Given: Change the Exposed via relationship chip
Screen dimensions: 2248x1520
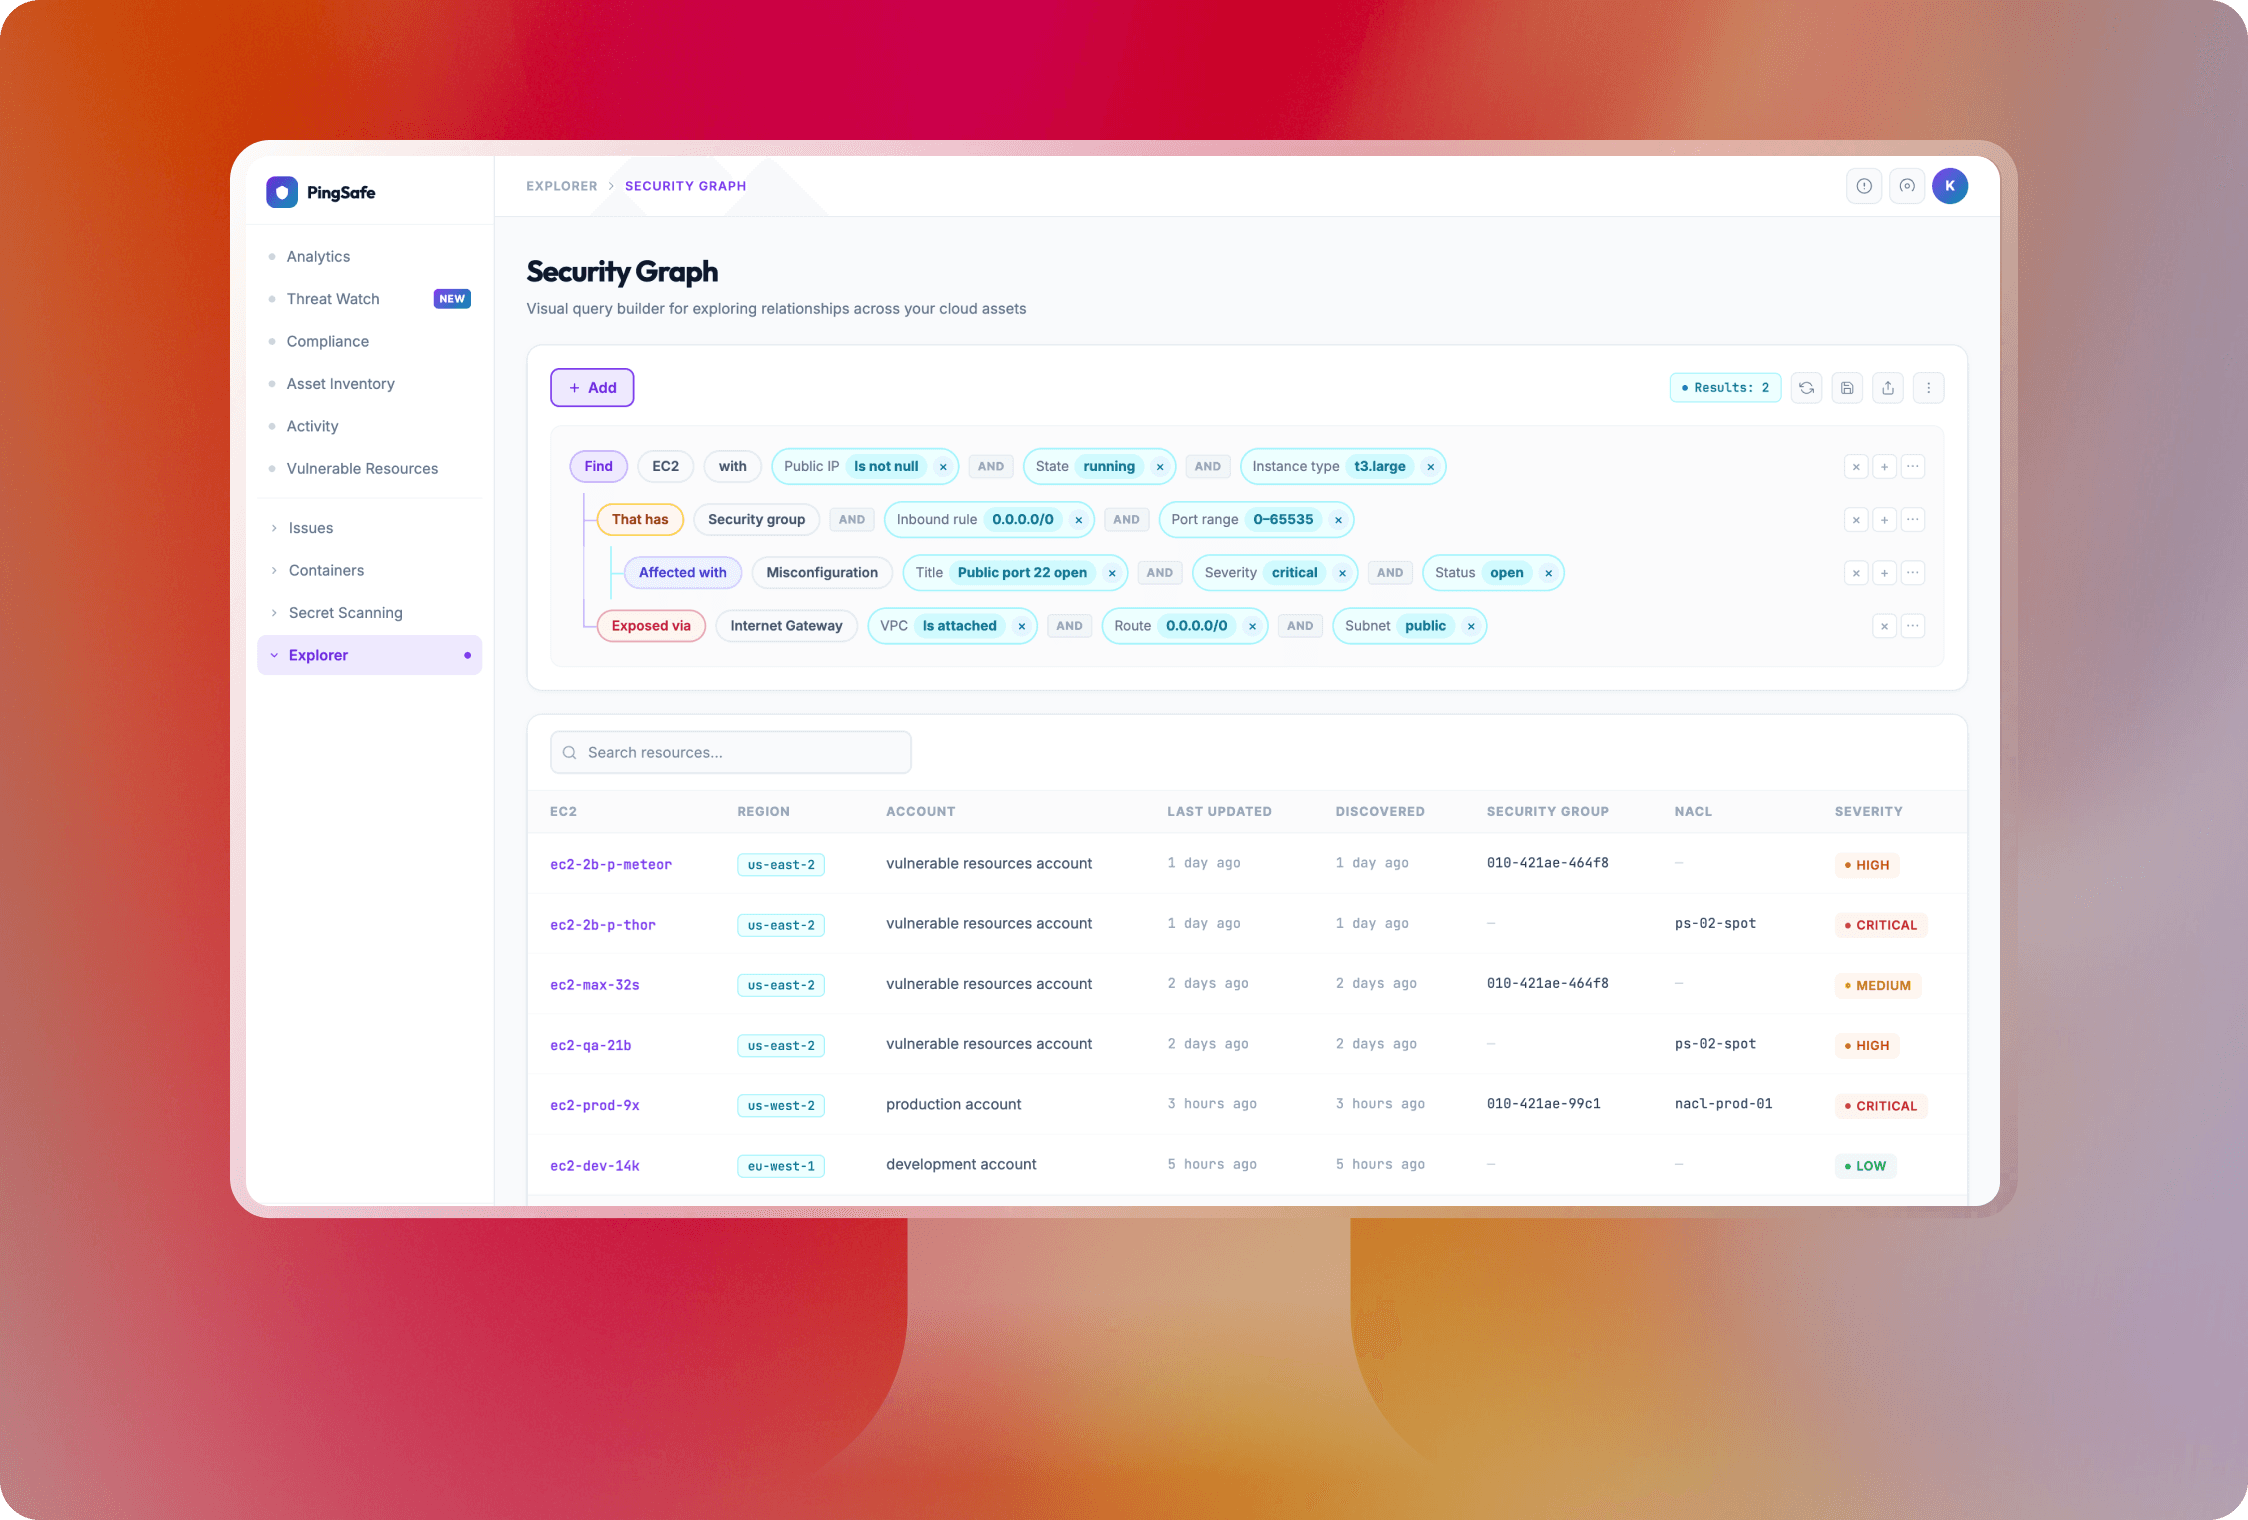Looking at the screenshot, I should pos(651,626).
